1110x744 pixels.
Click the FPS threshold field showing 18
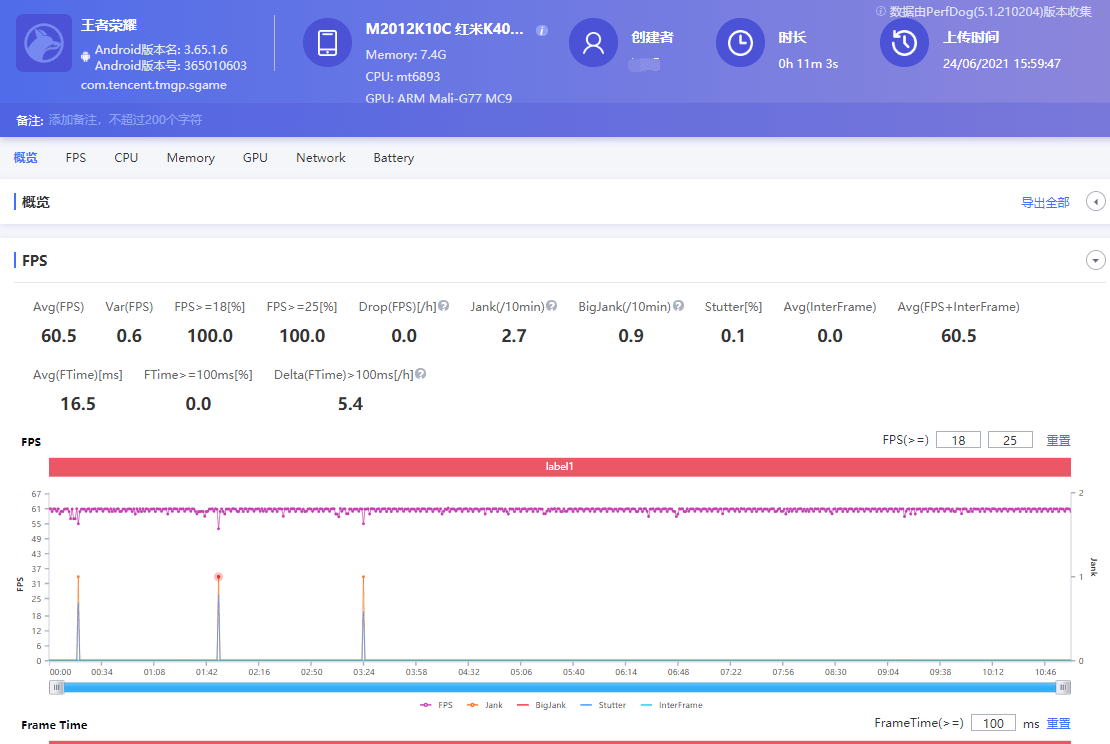click(x=958, y=440)
